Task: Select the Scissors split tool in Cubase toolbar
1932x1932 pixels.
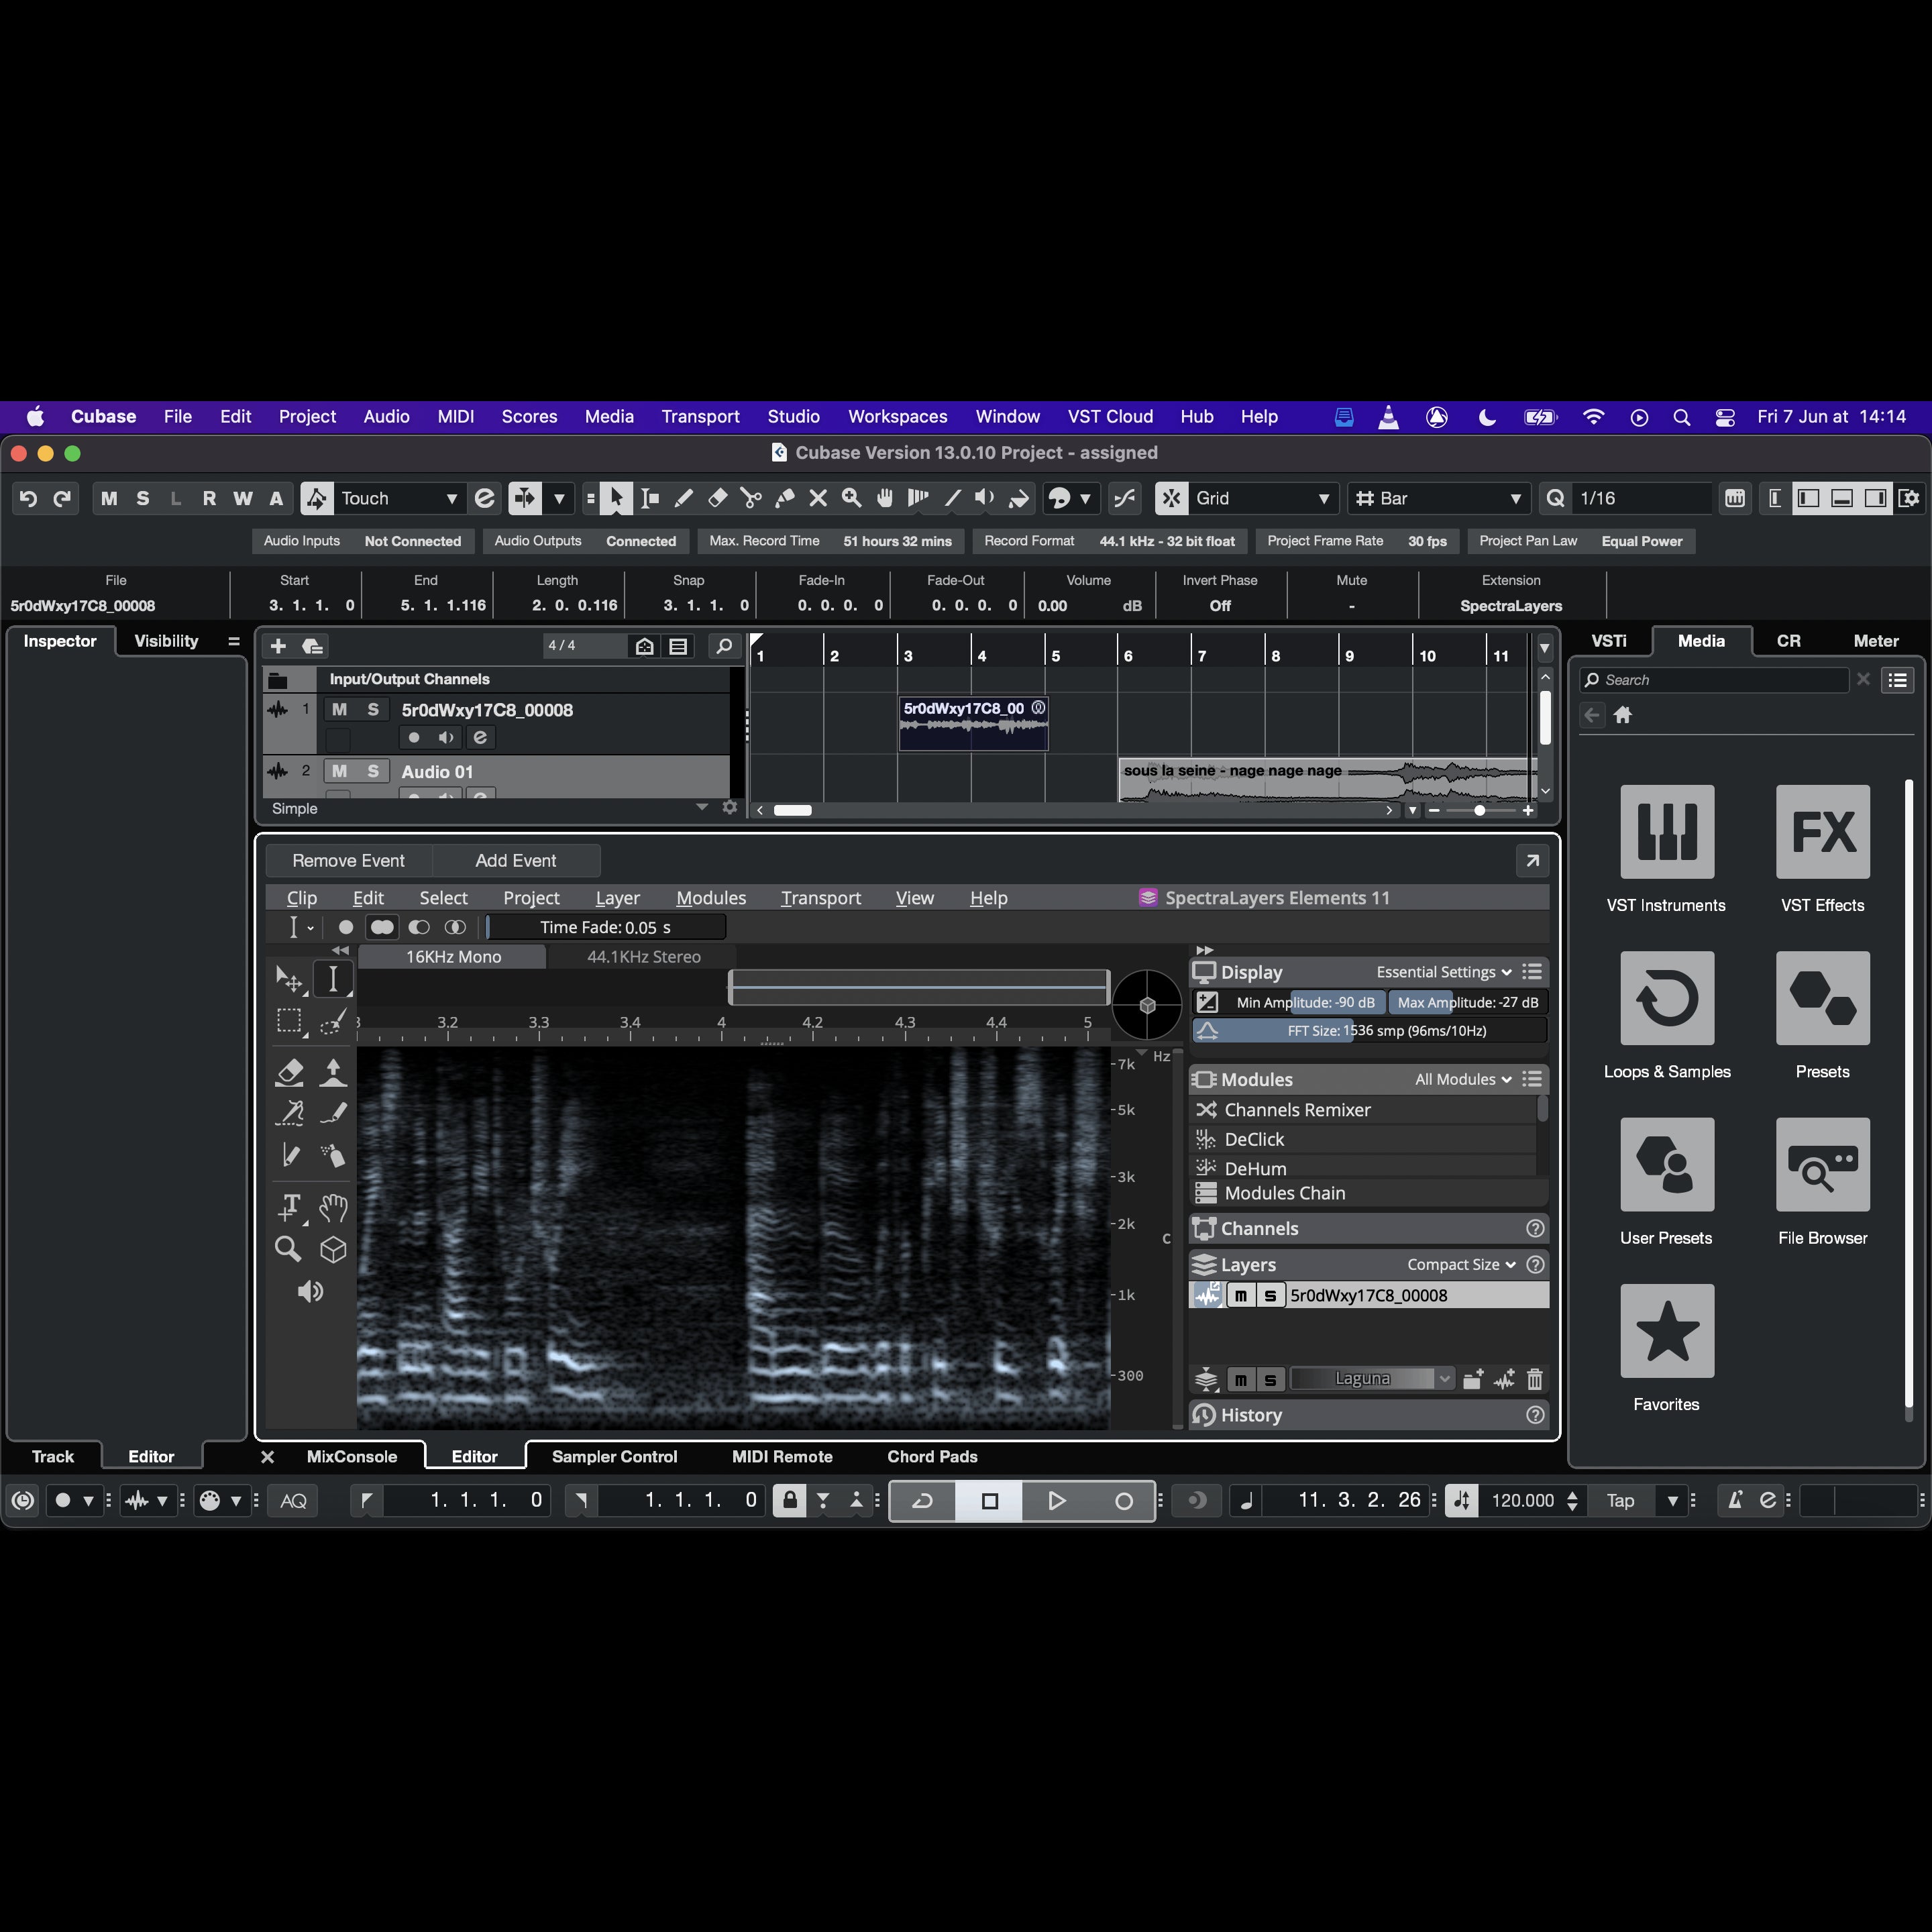Action: pos(751,498)
